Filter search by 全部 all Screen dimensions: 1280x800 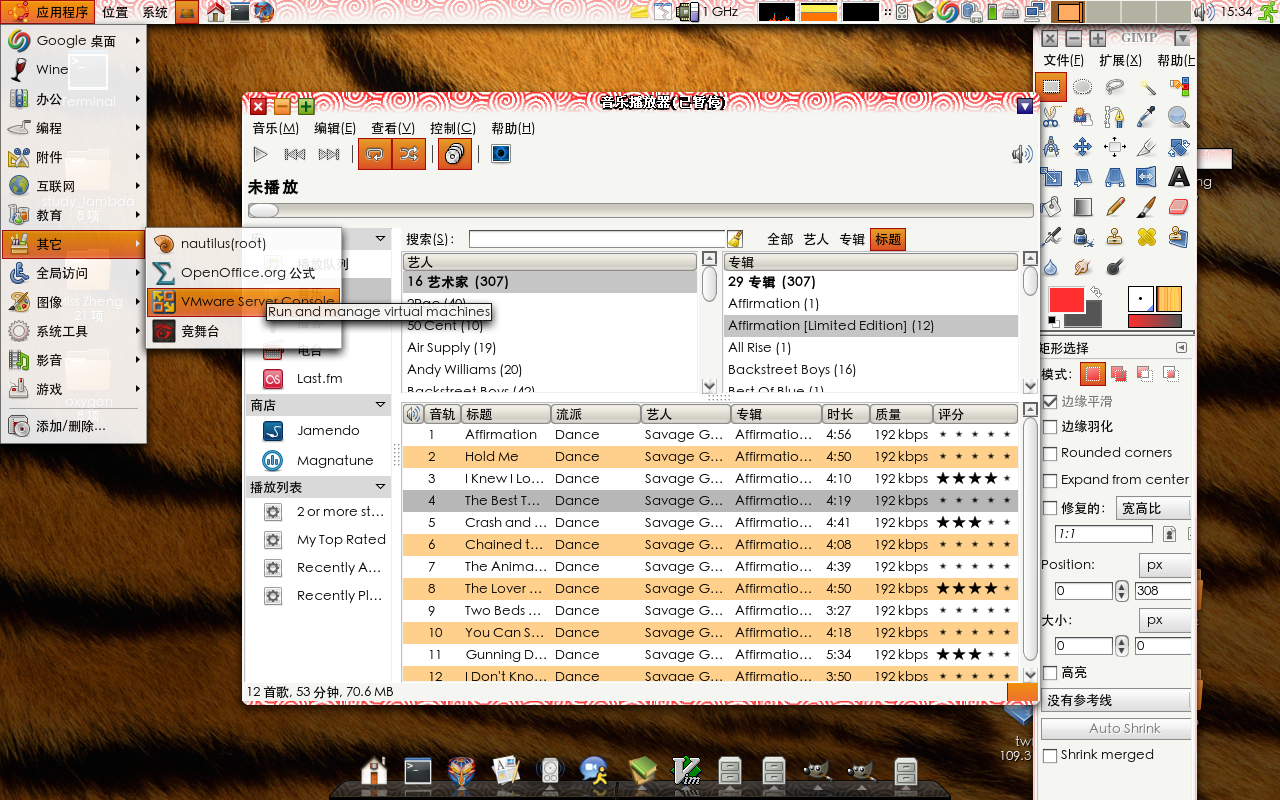click(x=780, y=239)
